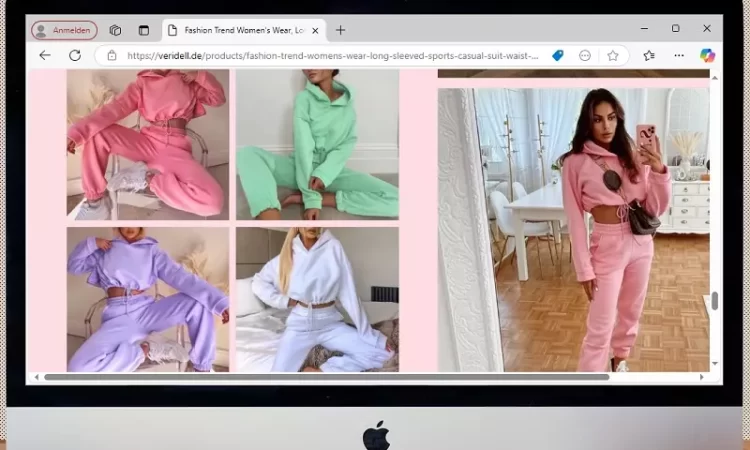Close the browser window
The height and width of the screenshot is (450, 750).
[707, 29]
